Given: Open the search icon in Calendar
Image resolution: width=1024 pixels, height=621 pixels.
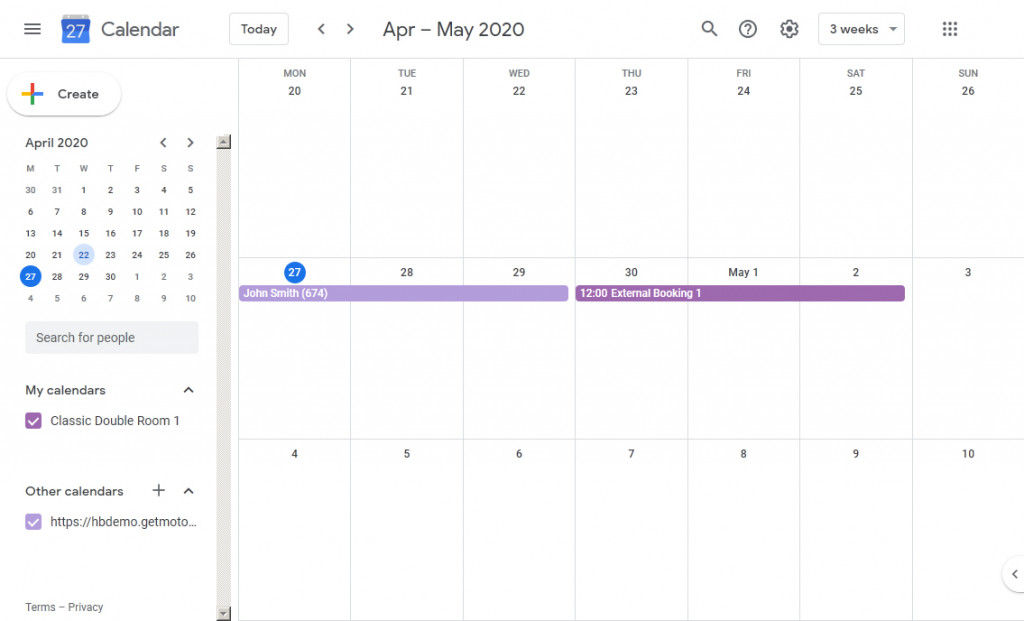Looking at the screenshot, I should (x=709, y=29).
